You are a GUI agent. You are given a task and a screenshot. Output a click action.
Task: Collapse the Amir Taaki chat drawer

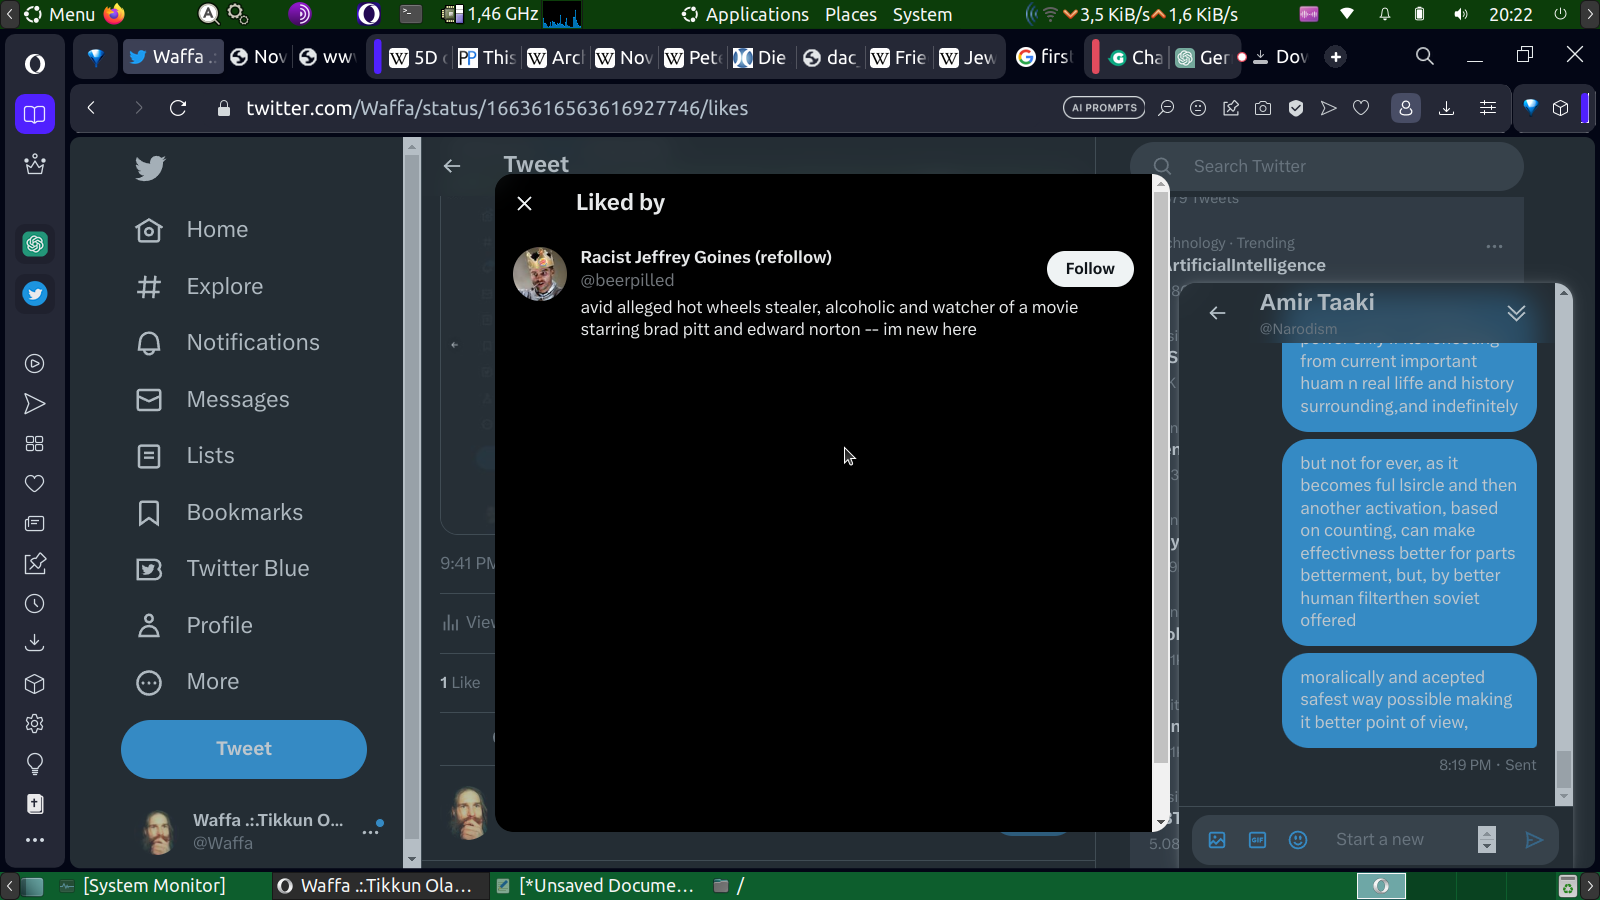tap(1516, 313)
